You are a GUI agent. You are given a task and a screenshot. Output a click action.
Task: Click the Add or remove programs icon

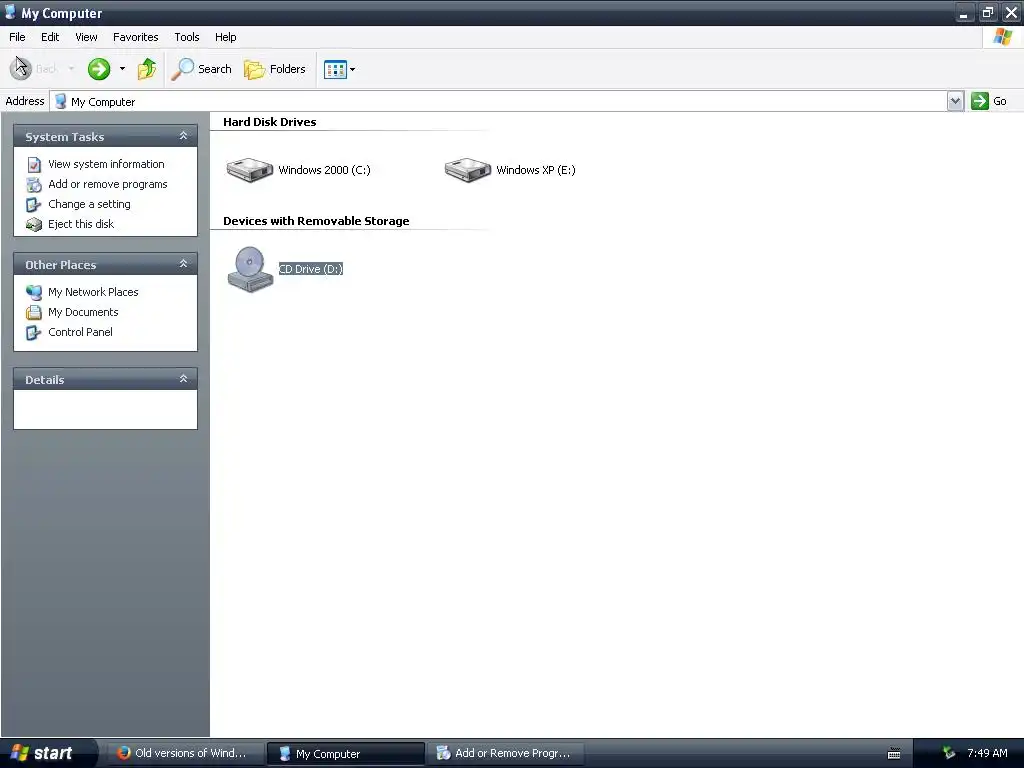[x=34, y=185]
